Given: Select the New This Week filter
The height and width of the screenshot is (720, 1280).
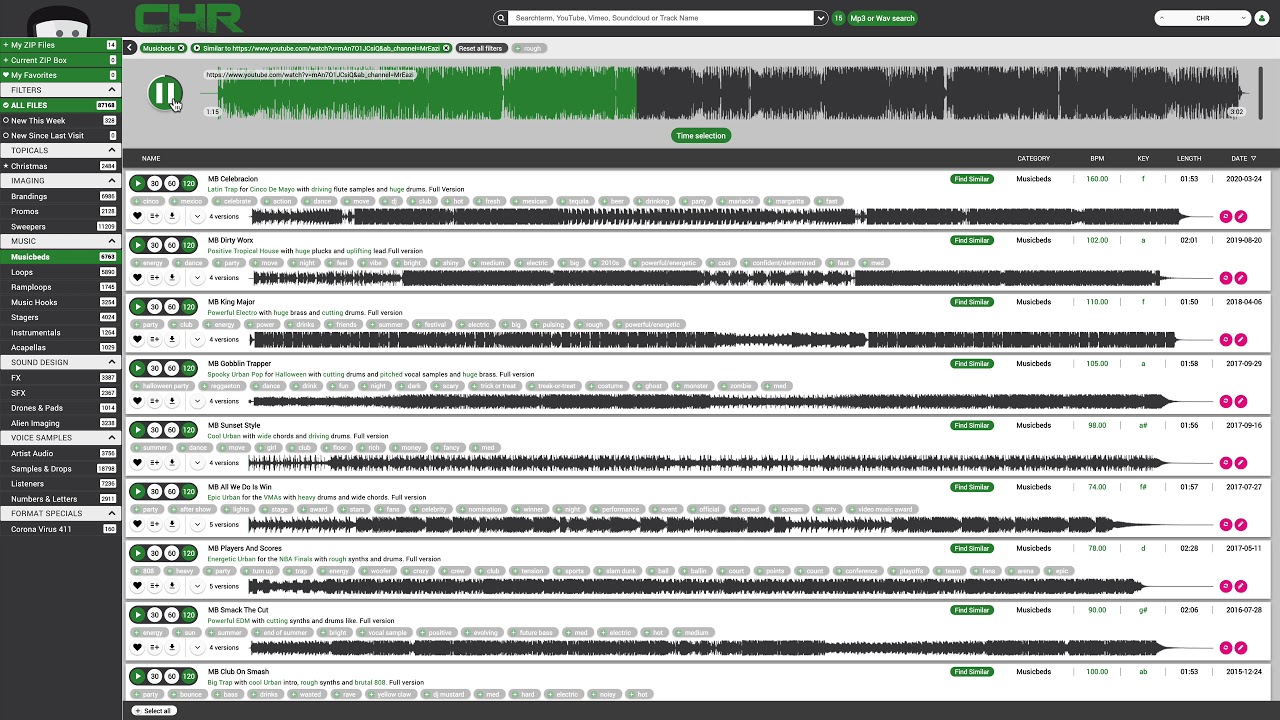Looking at the screenshot, I should pyautogui.click(x=60, y=120).
